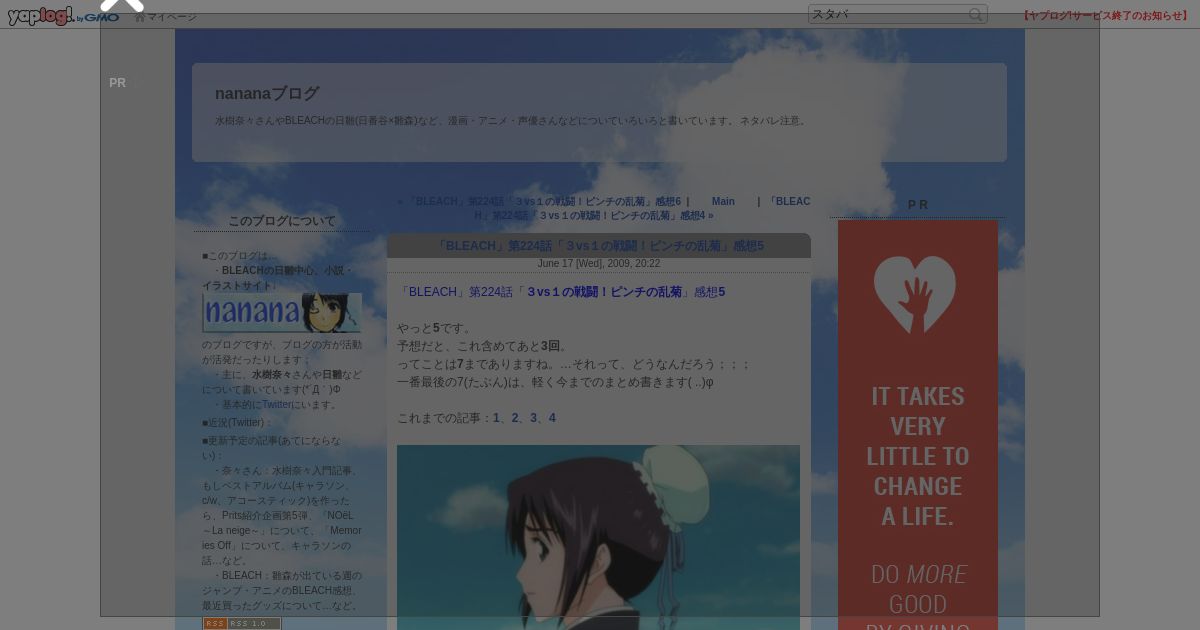The width and height of the screenshot is (1200, 630).
Task: Open the anime screenshot image in post
Action: click(x=598, y=537)
